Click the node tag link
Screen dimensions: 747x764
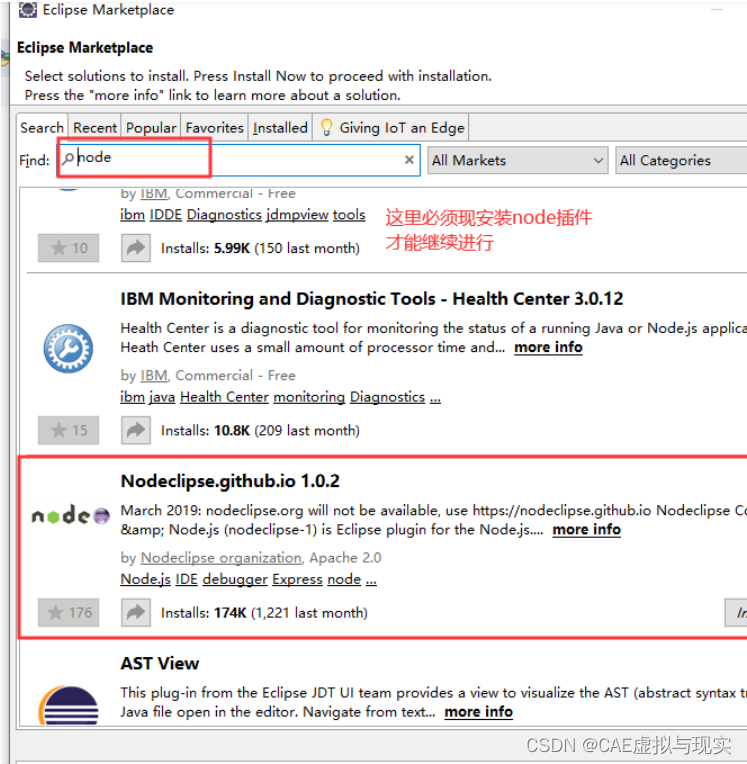(x=344, y=579)
